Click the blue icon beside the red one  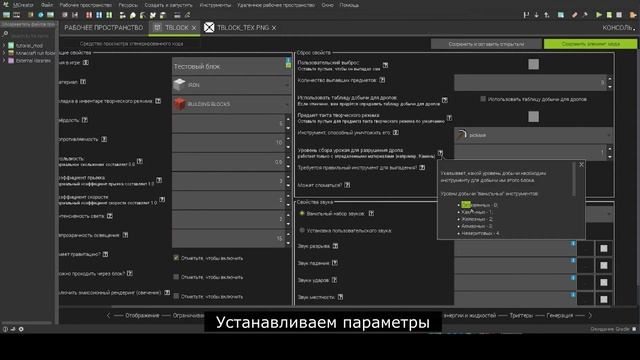(99, 15)
